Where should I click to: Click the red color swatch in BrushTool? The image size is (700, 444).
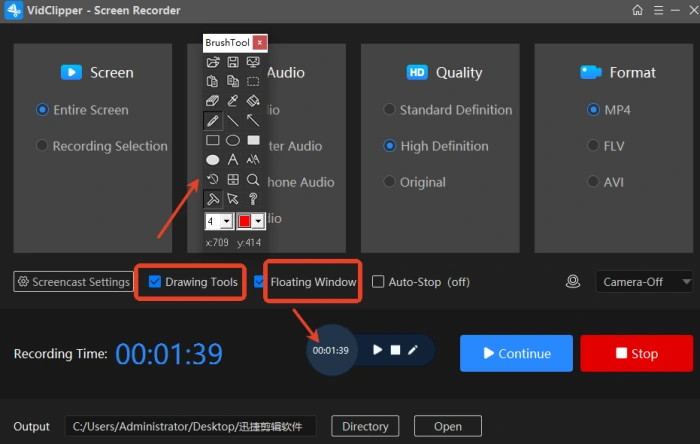(244, 221)
